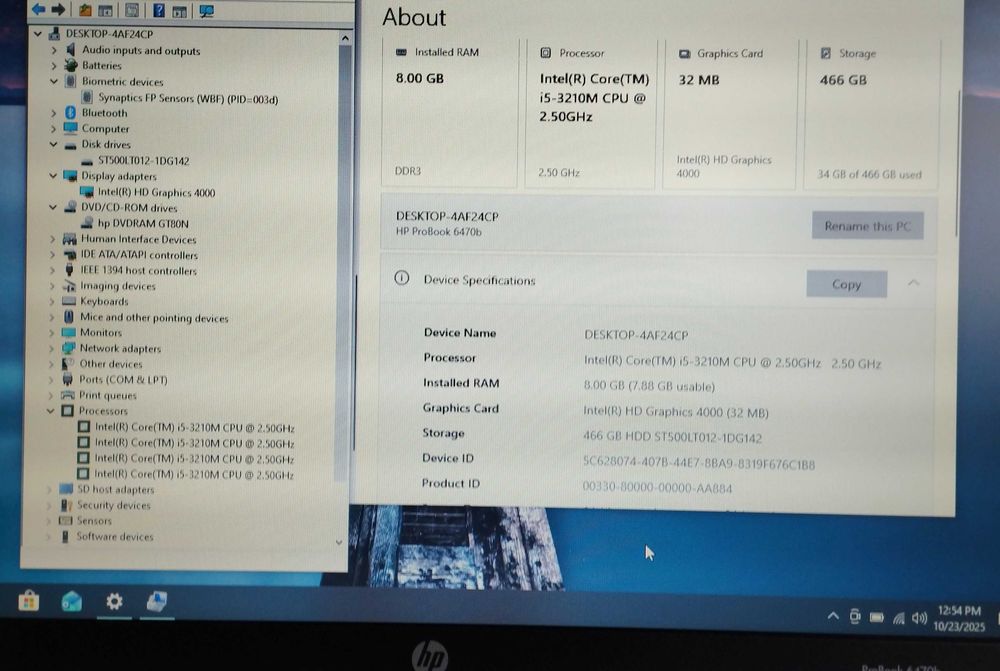Viewport: 1000px width, 671px height.
Task: Click the Display adapters category icon
Action: tap(70, 175)
